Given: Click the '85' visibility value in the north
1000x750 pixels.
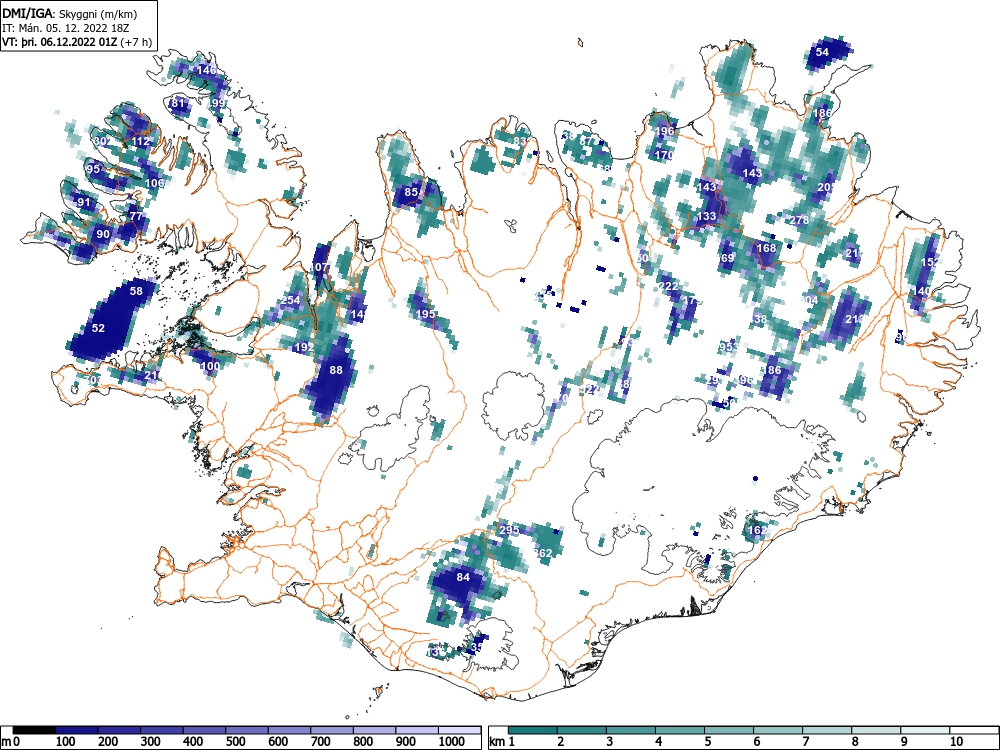Looking at the screenshot, I should [411, 192].
